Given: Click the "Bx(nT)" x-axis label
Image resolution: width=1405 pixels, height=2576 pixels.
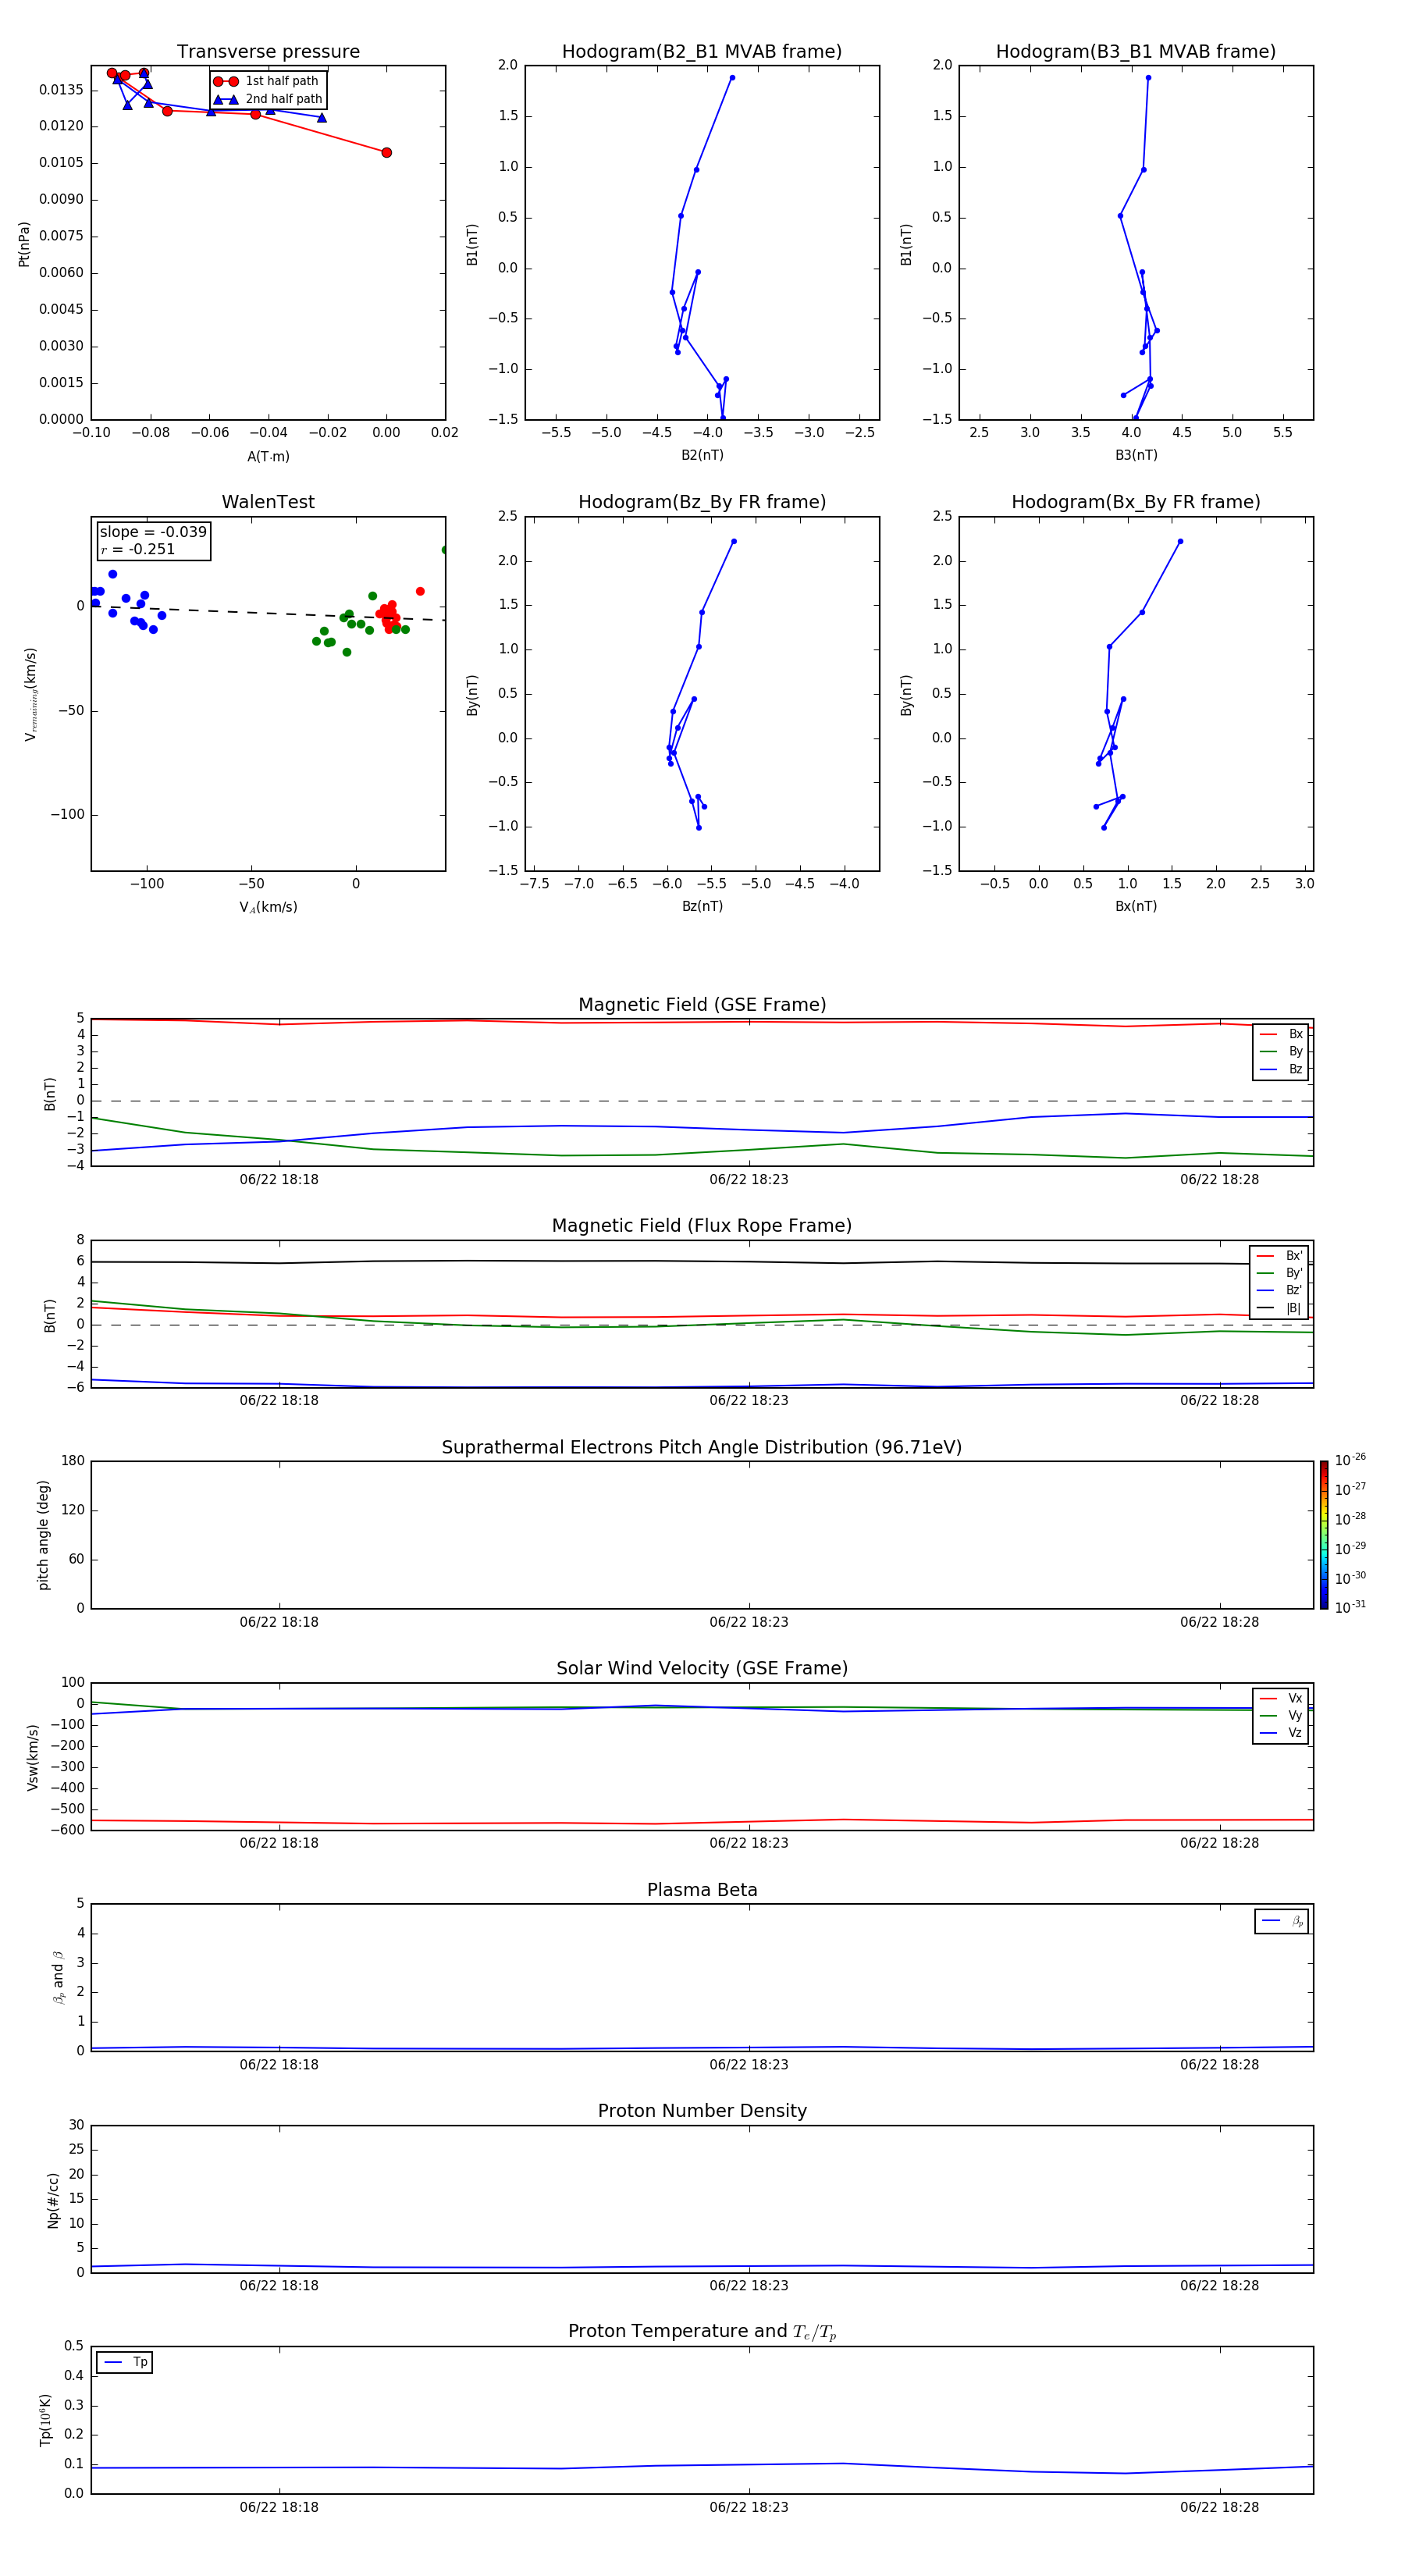Looking at the screenshot, I should click(1136, 906).
